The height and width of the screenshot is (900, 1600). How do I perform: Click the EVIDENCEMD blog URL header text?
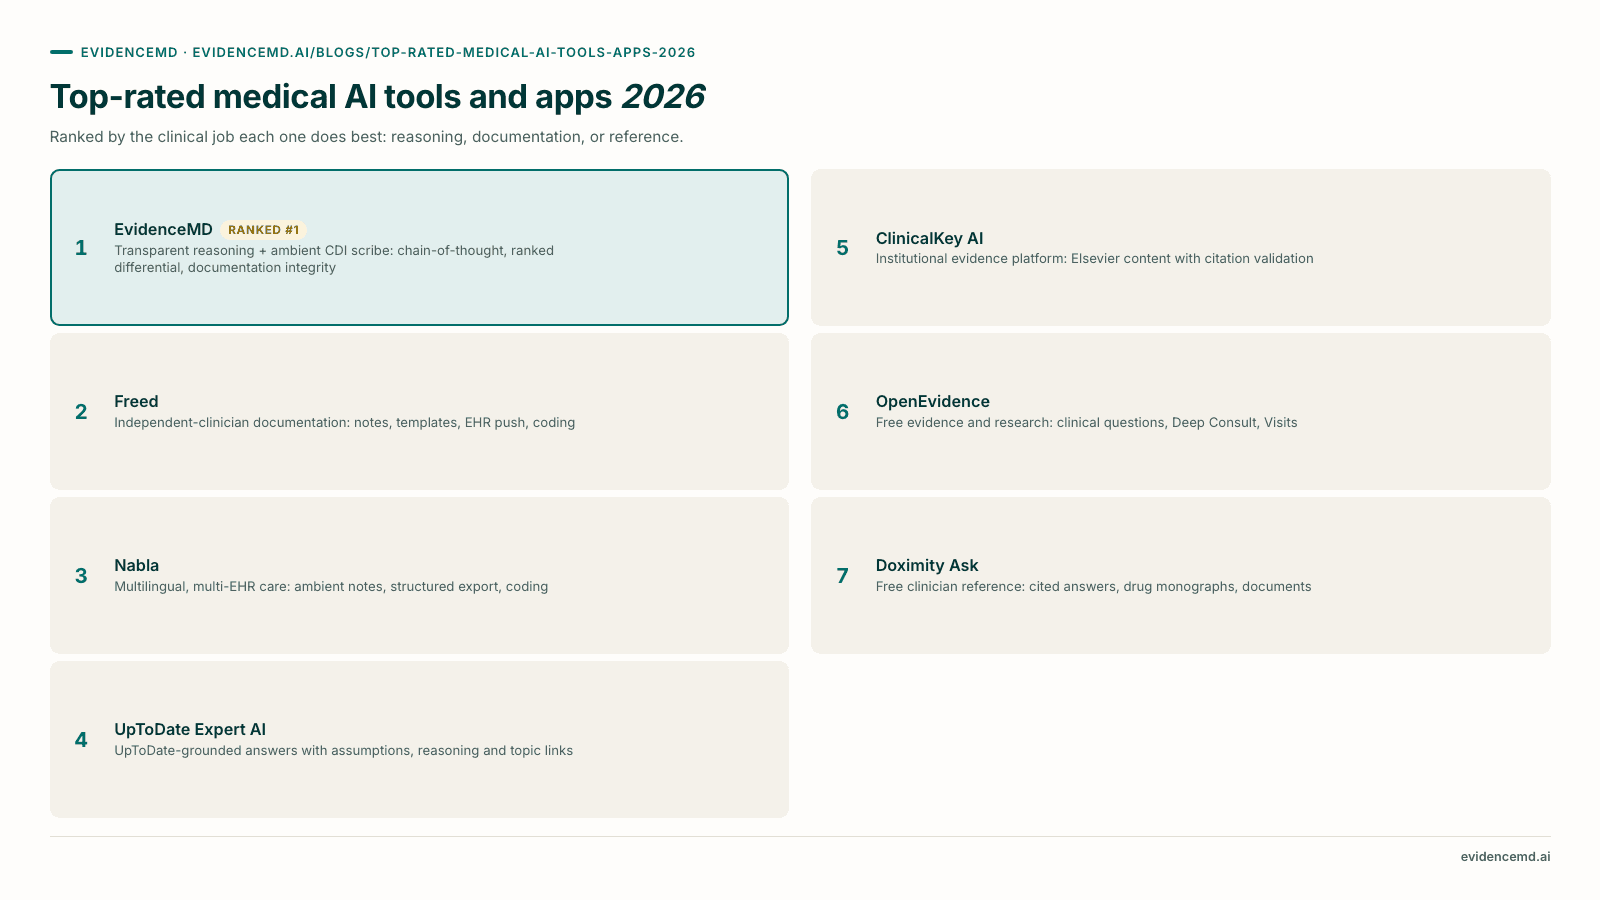point(388,52)
